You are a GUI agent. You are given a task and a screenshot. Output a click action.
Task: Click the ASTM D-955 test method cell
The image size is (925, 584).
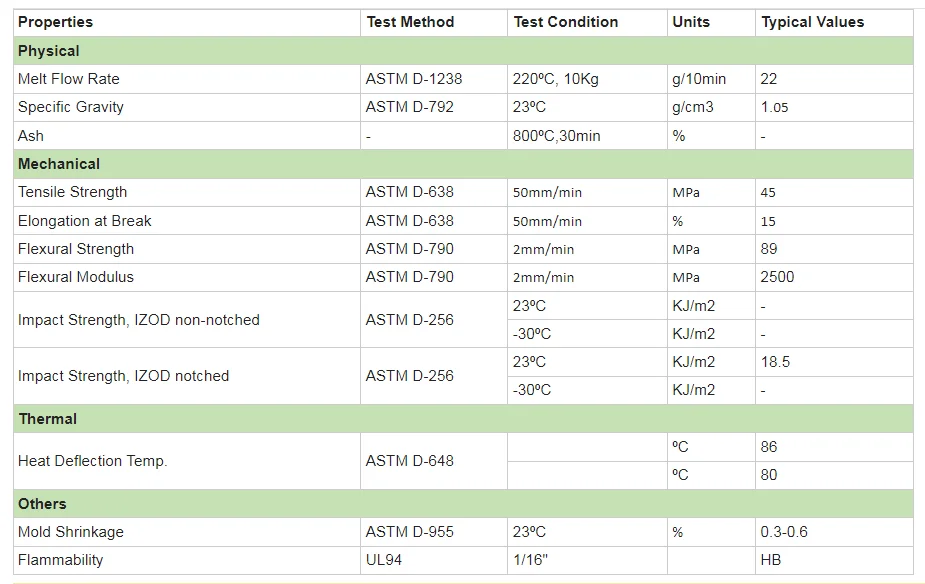pos(409,532)
